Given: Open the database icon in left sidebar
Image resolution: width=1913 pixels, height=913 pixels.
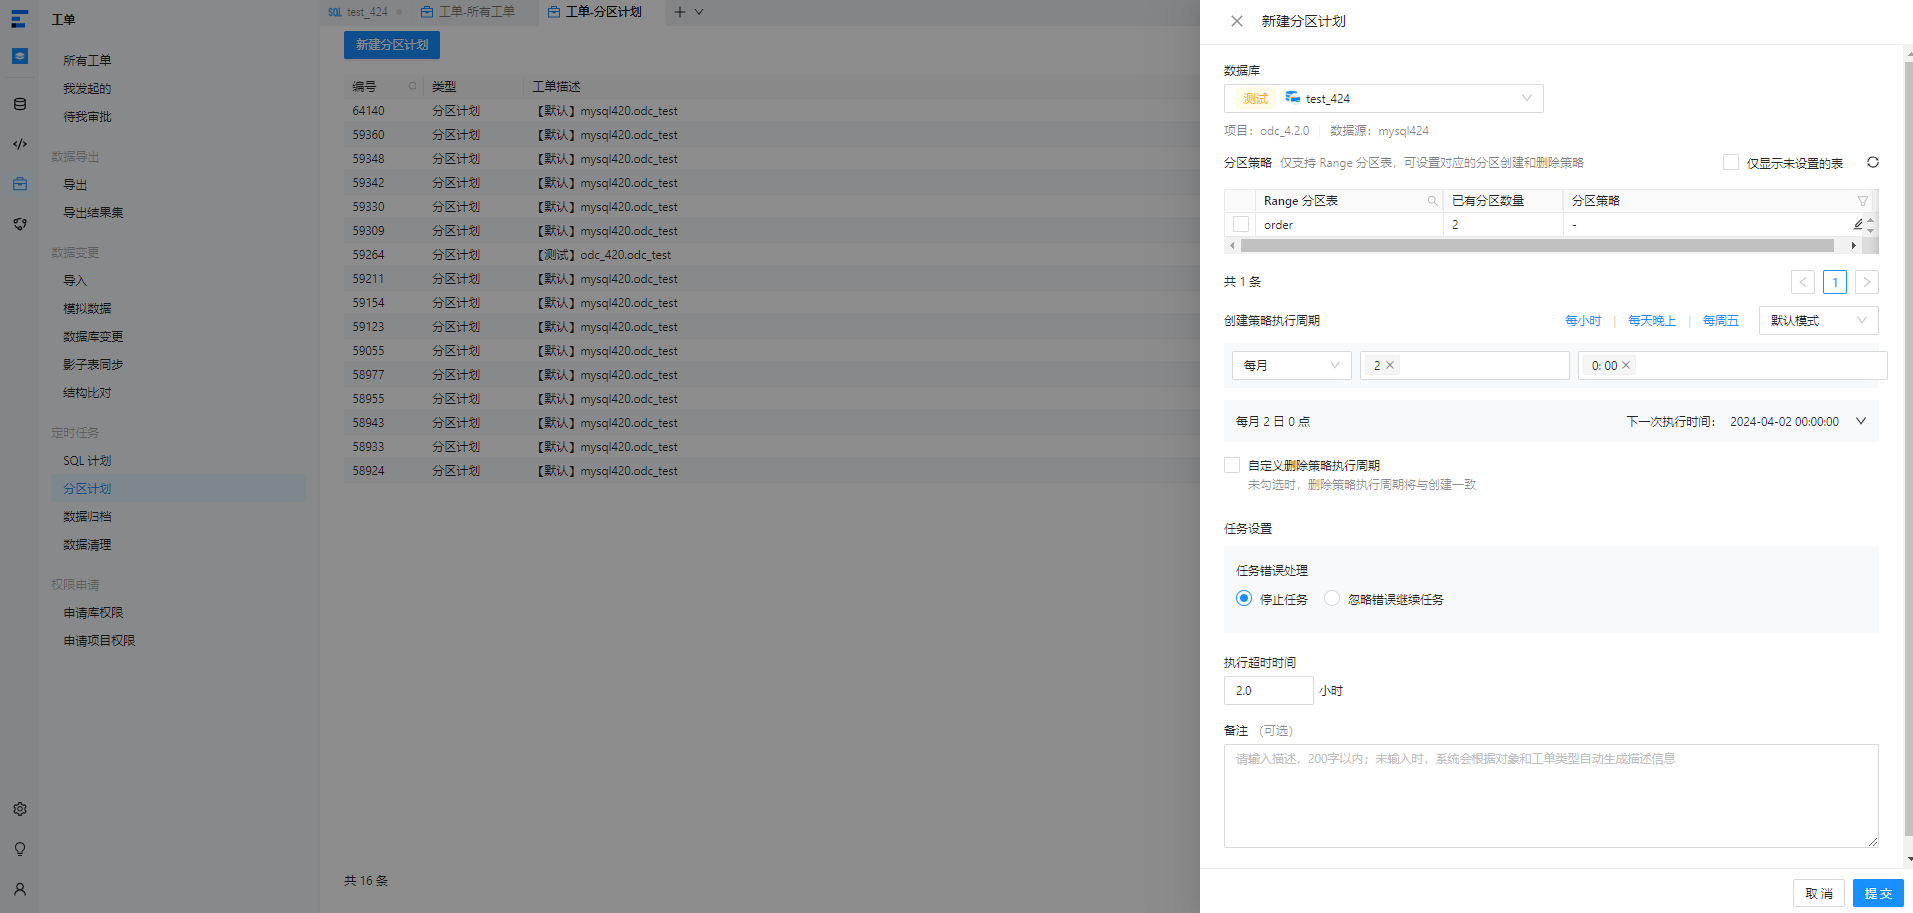Looking at the screenshot, I should [20, 104].
